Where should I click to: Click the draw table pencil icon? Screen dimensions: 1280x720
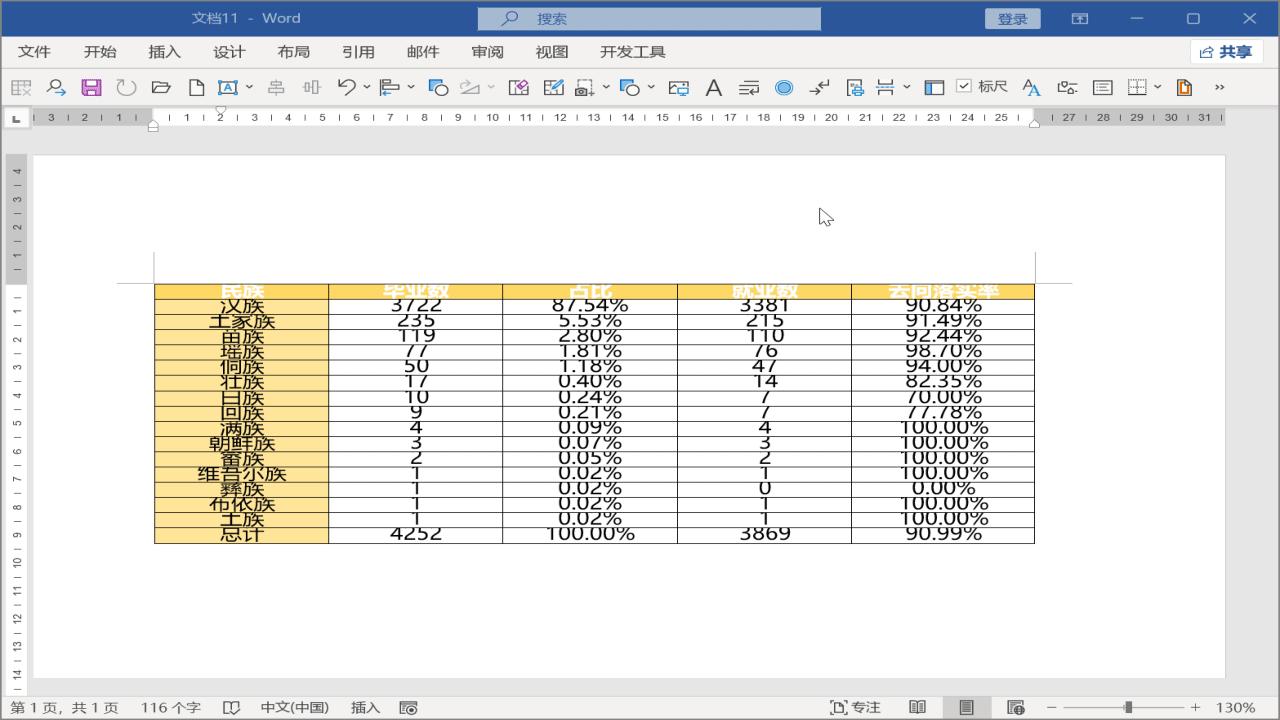coord(553,88)
